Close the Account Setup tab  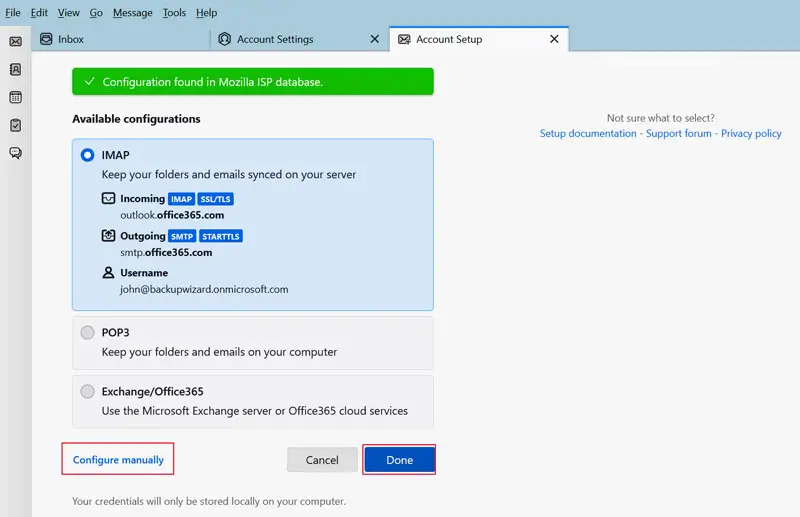tap(554, 39)
